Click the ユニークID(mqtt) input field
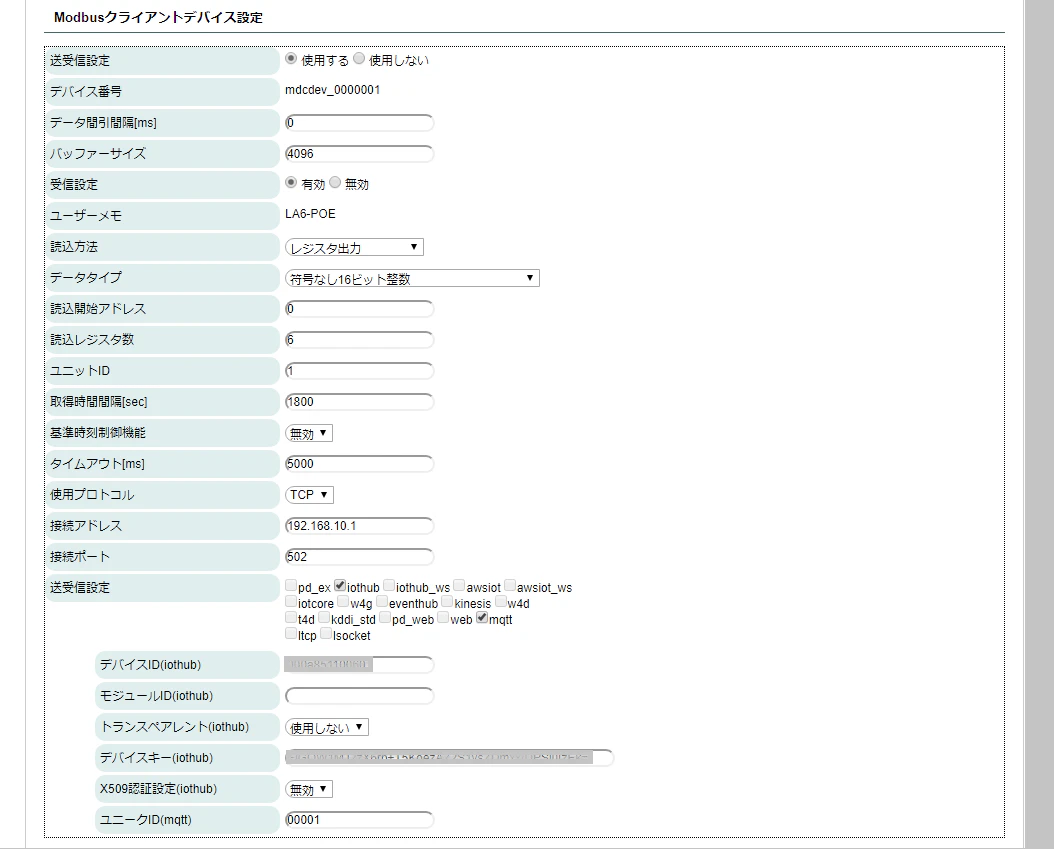Image resolution: width=1054 pixels, height=849 pixels. coord(360,819)
